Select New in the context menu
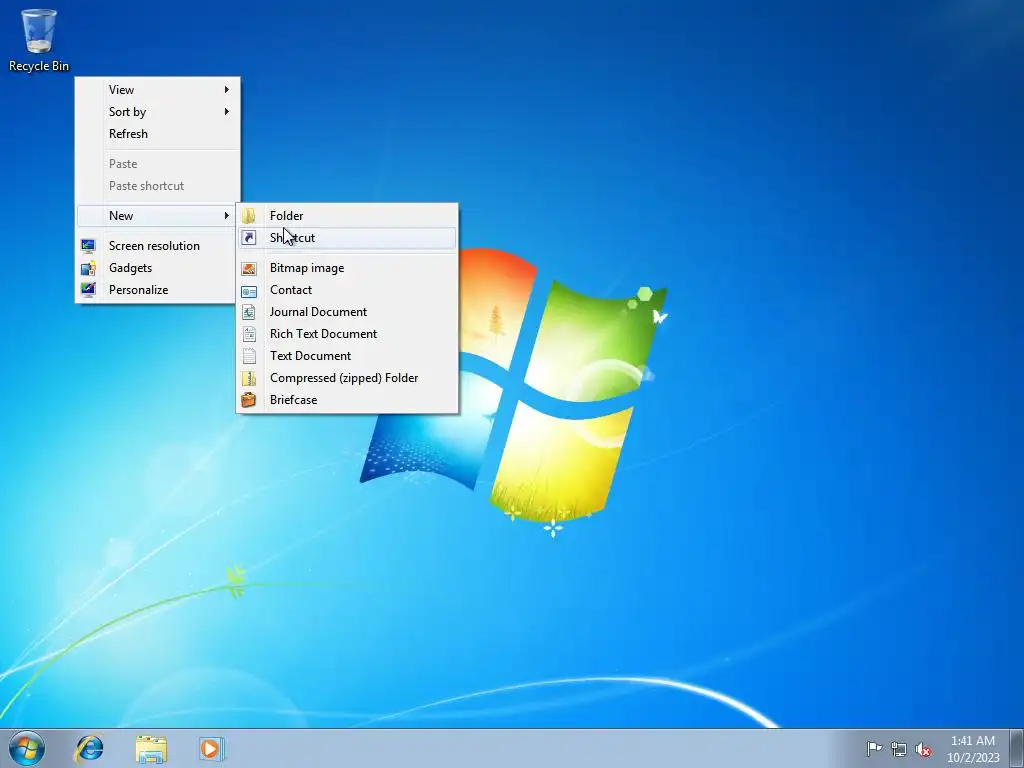This screenshot has width=1024, height=768. (x=157, y=216)
